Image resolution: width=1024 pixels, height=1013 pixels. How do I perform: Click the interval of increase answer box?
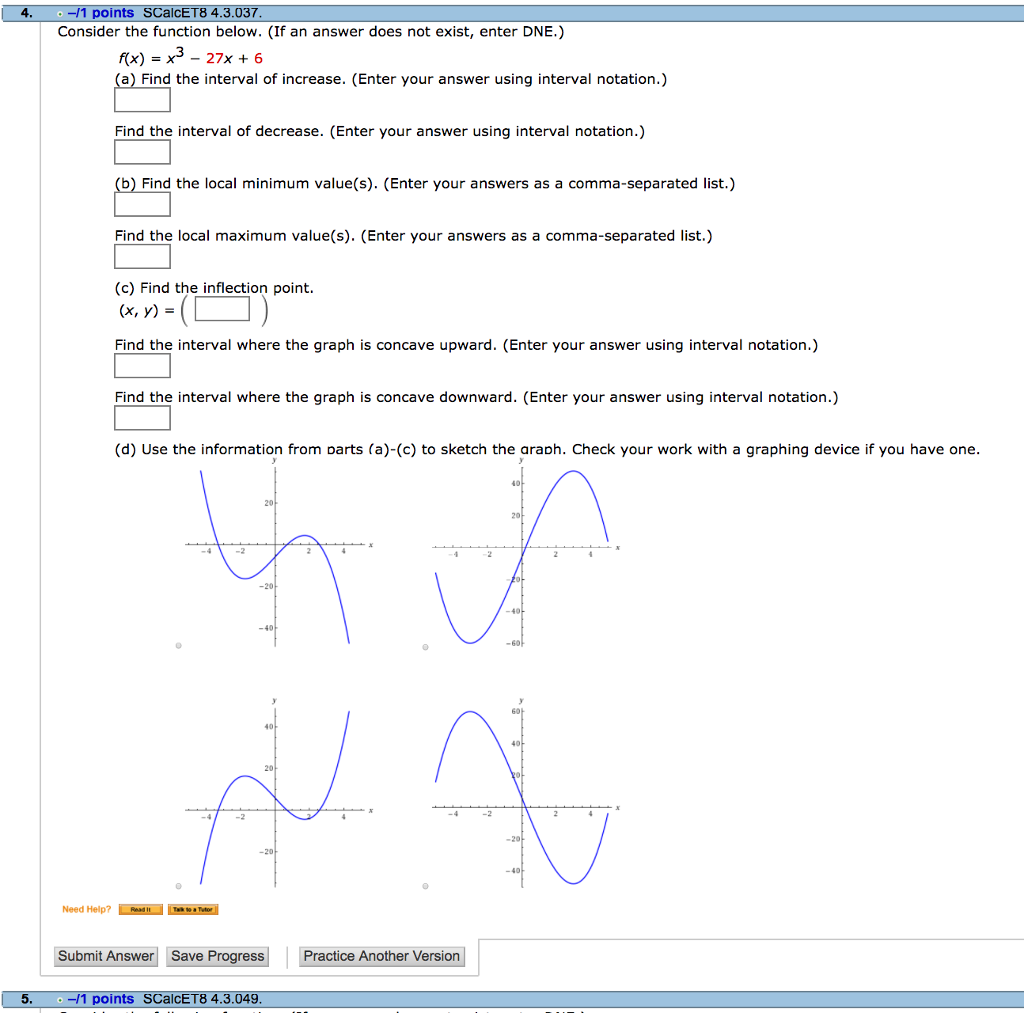tap(142, 100)
